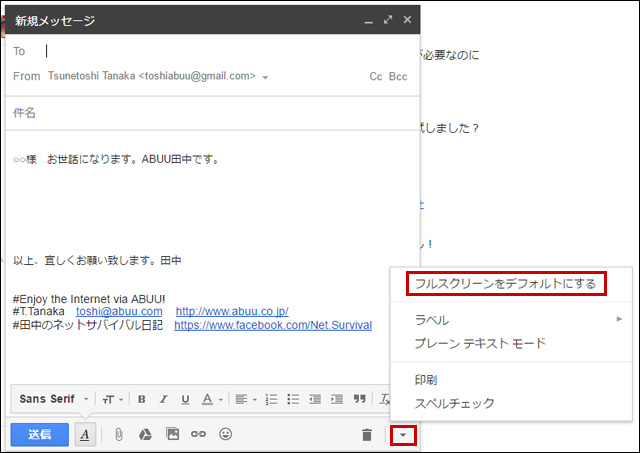Open the http://www.abuu.co.jp/ link
Image resolution: width=640 pixels, height=453 pixels.
click(x=232, y=311)
